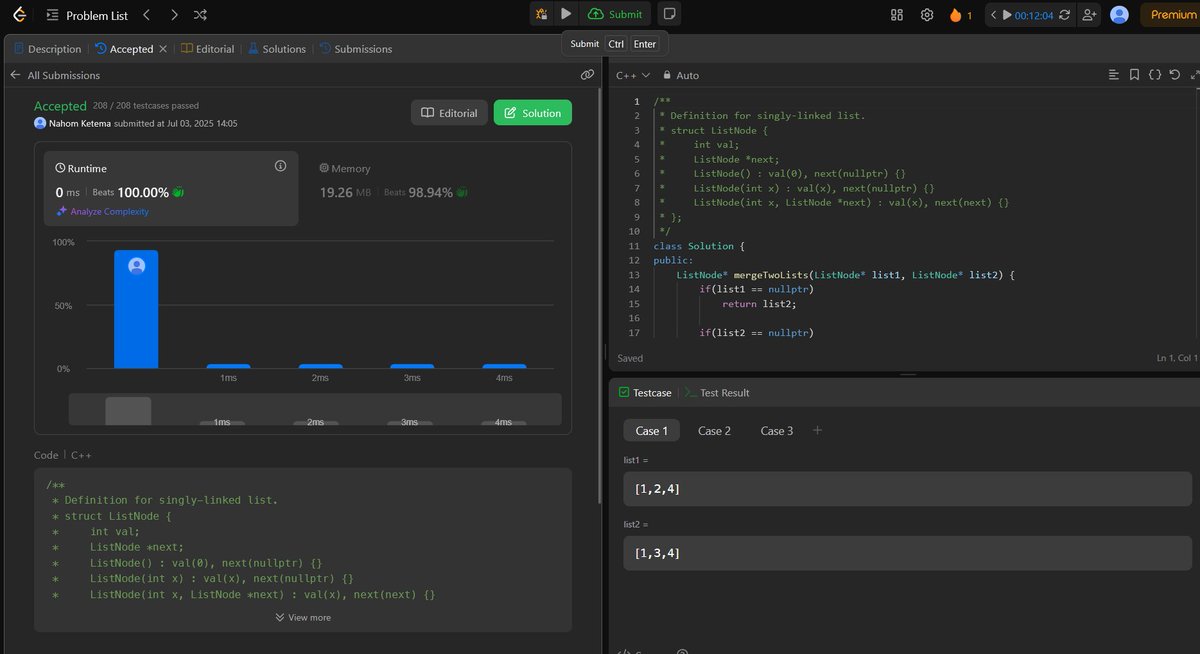Click the 100.00% runtime beats value
Image resolution: width=1200 pixels, height=654 pixels.
point(145,192)
